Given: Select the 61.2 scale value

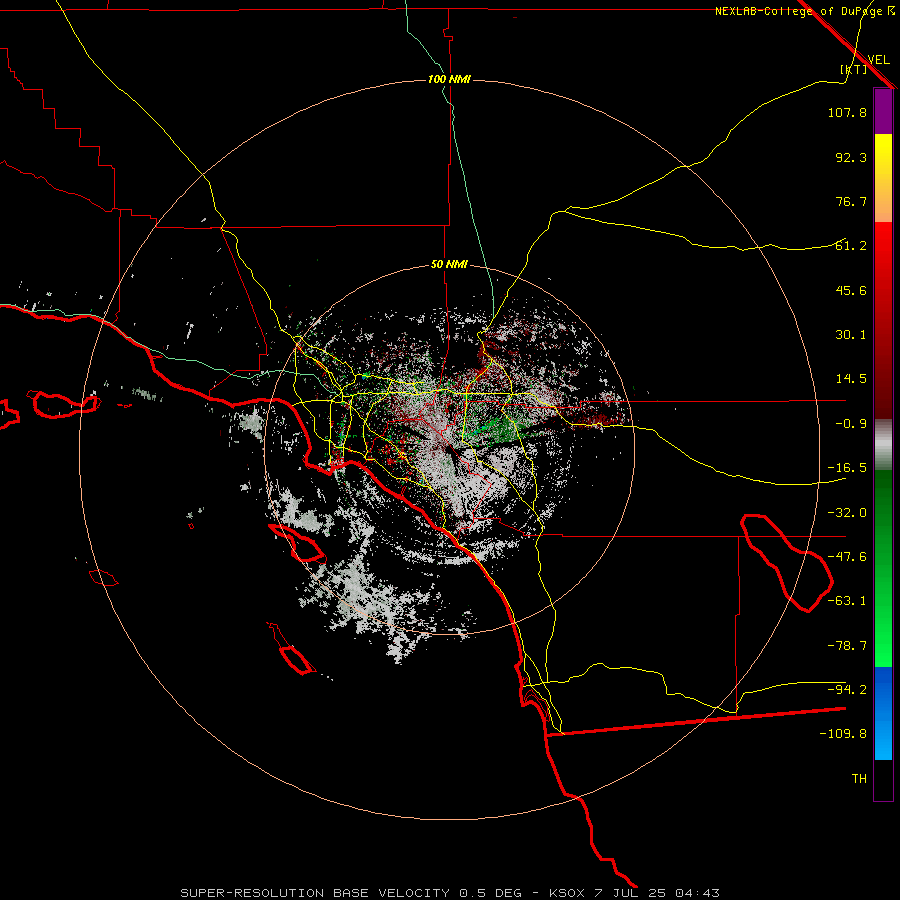Looking at the screenshot, I should (851, 246).
